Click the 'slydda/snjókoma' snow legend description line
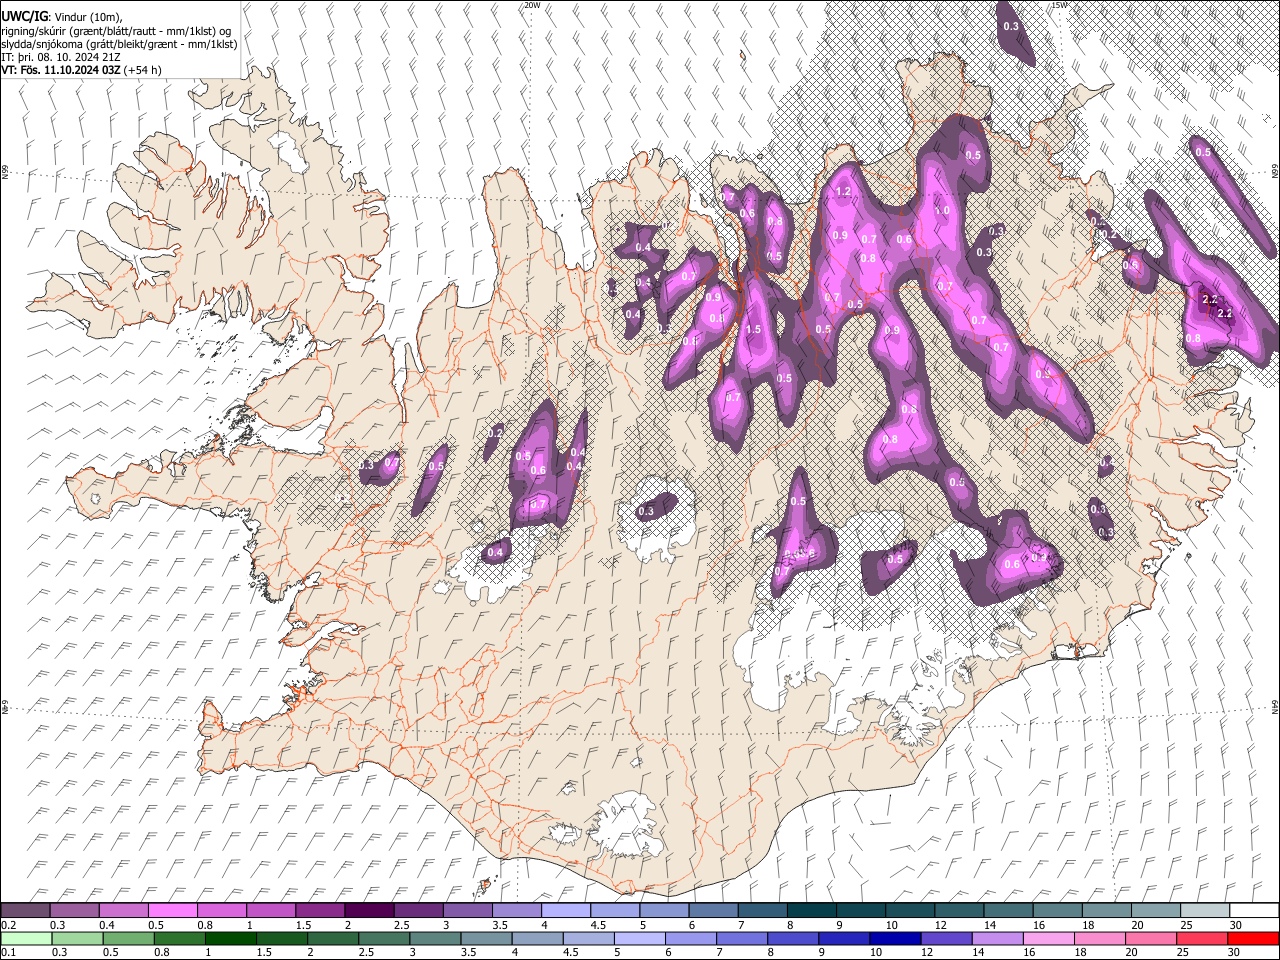 [x=119, y=44]
